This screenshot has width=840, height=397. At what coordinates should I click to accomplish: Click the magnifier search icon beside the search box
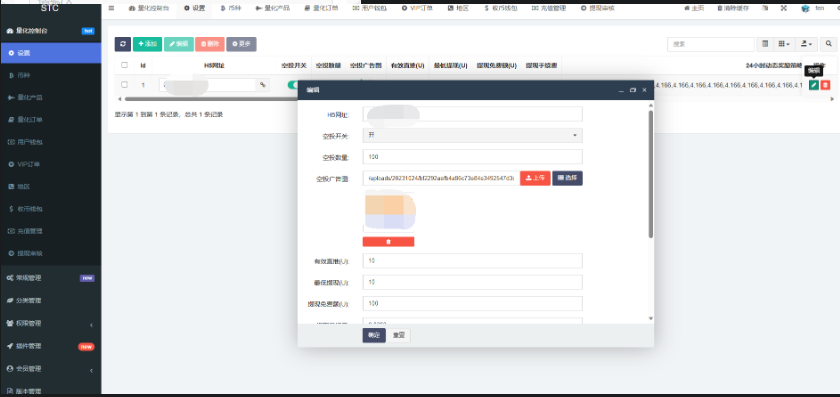pos(829,44)
